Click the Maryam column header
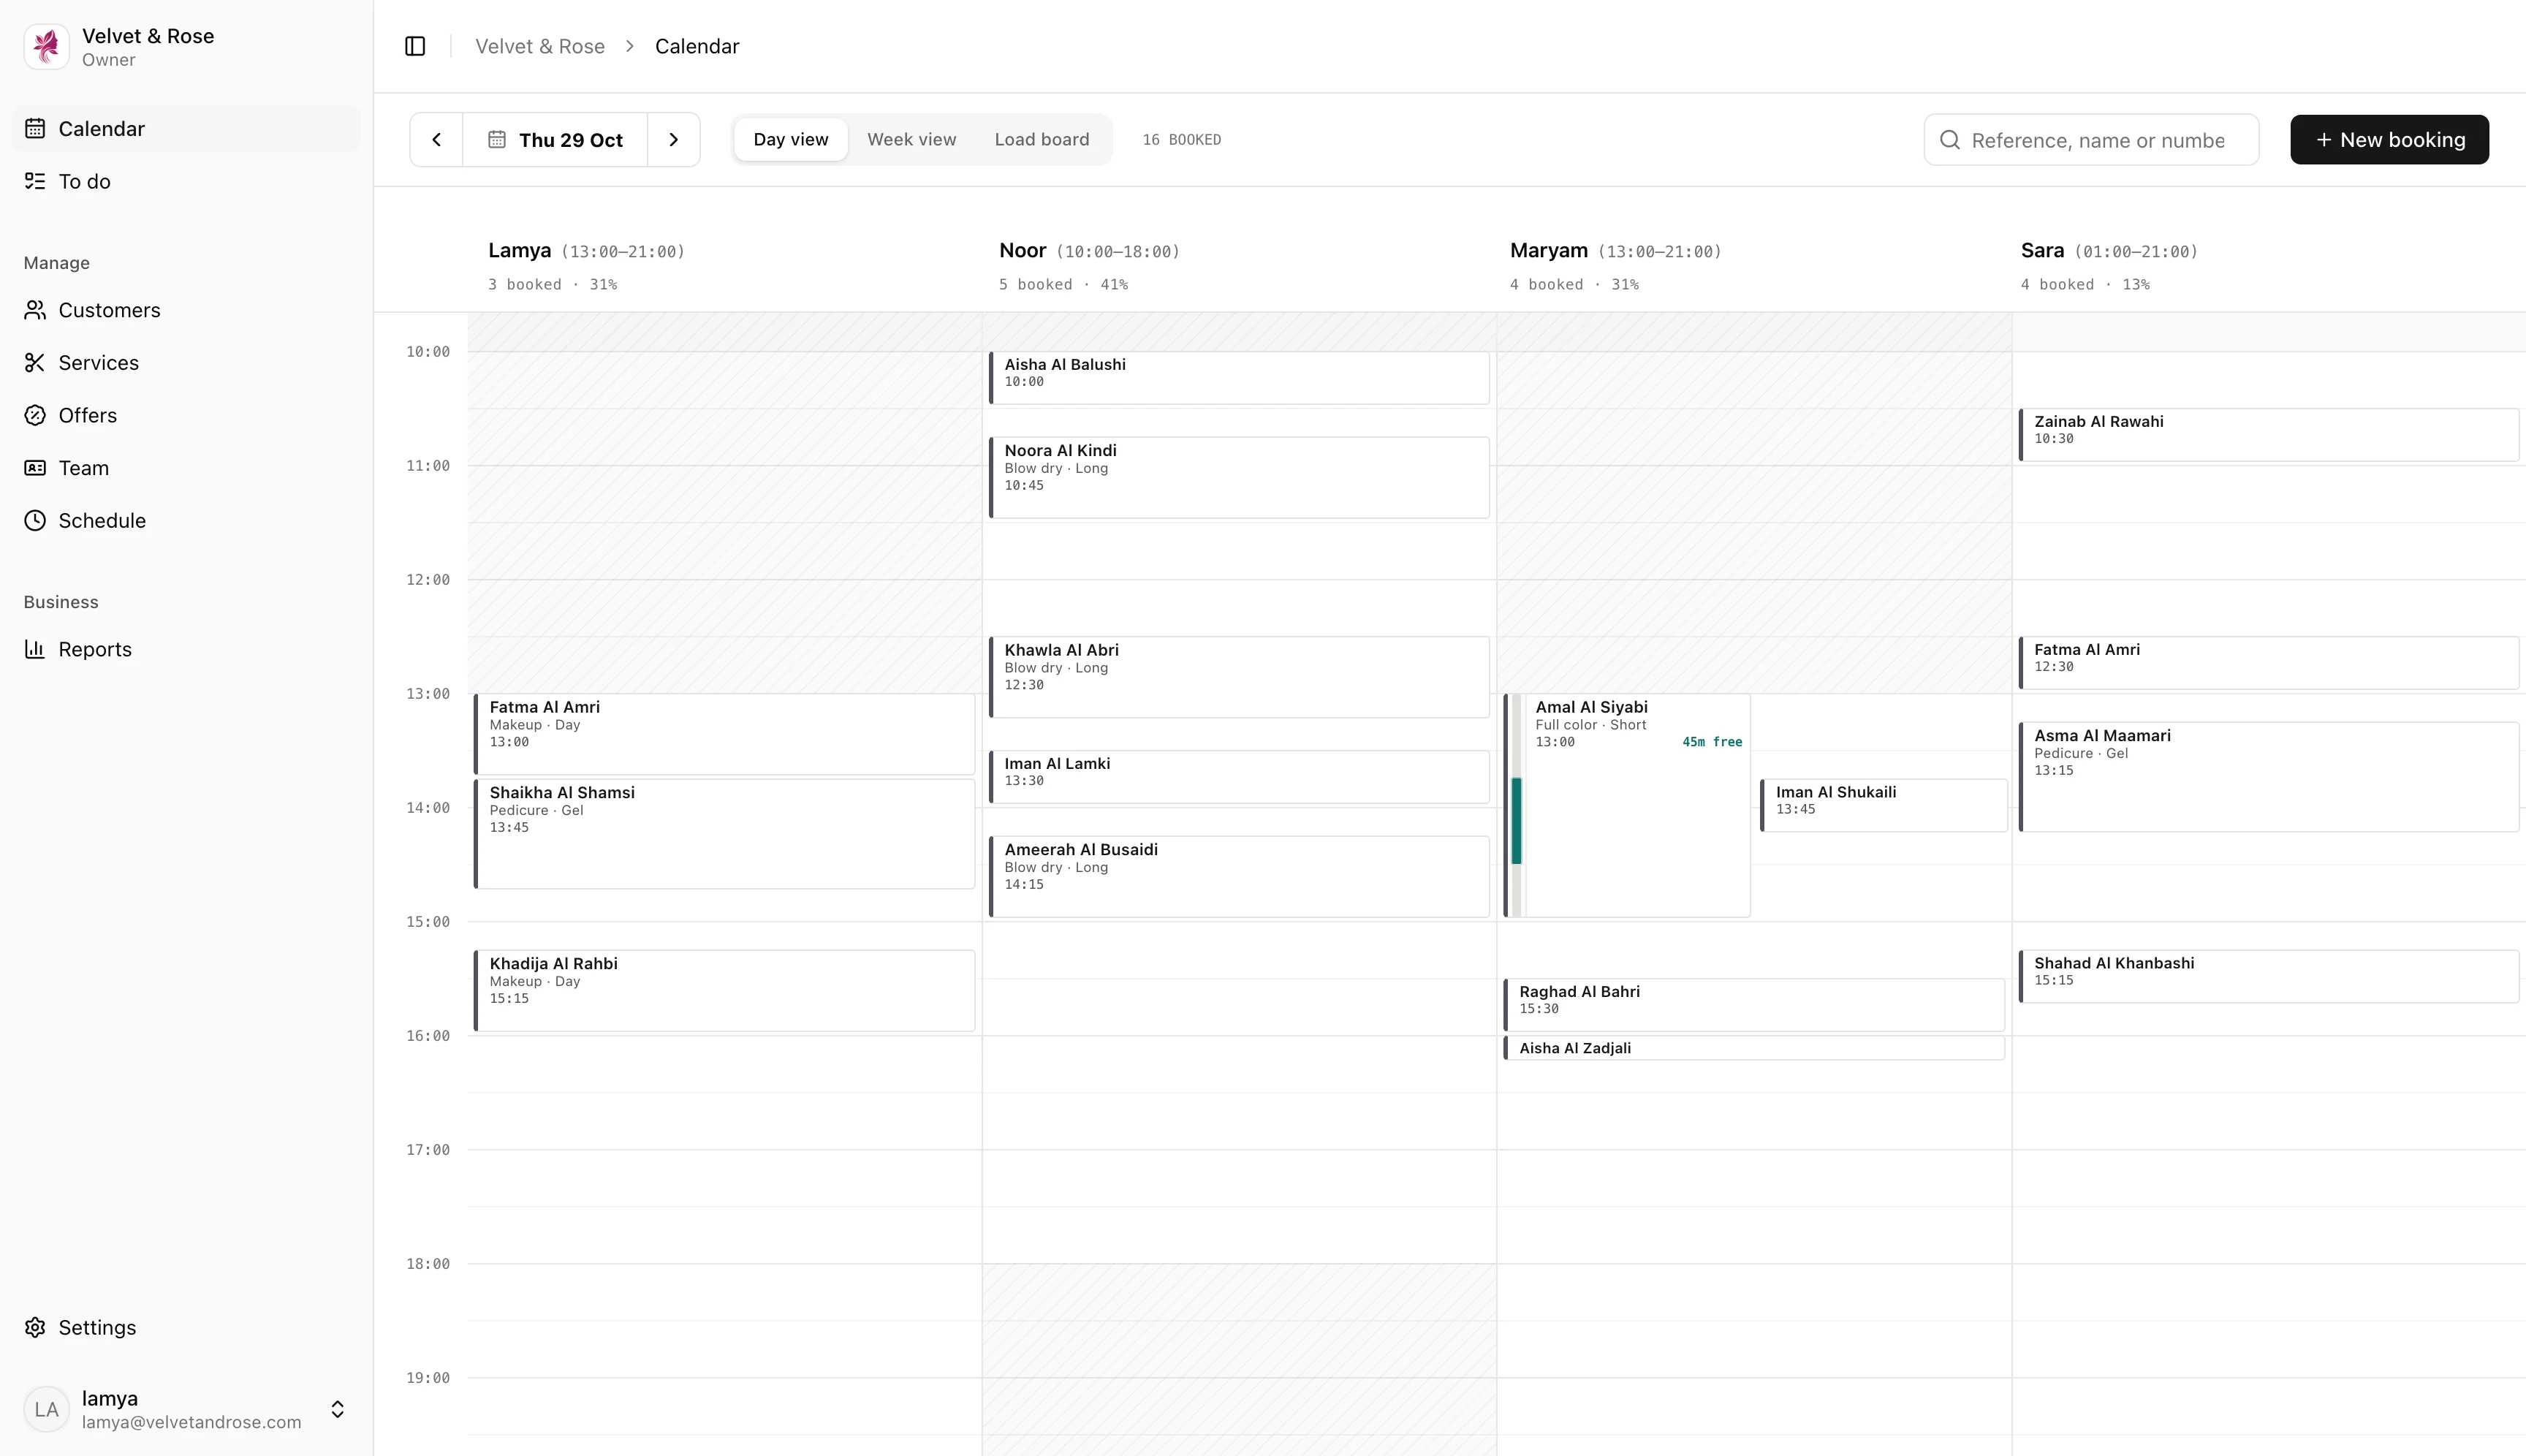This screenshot has height=1456, width=2526. 1615,265
